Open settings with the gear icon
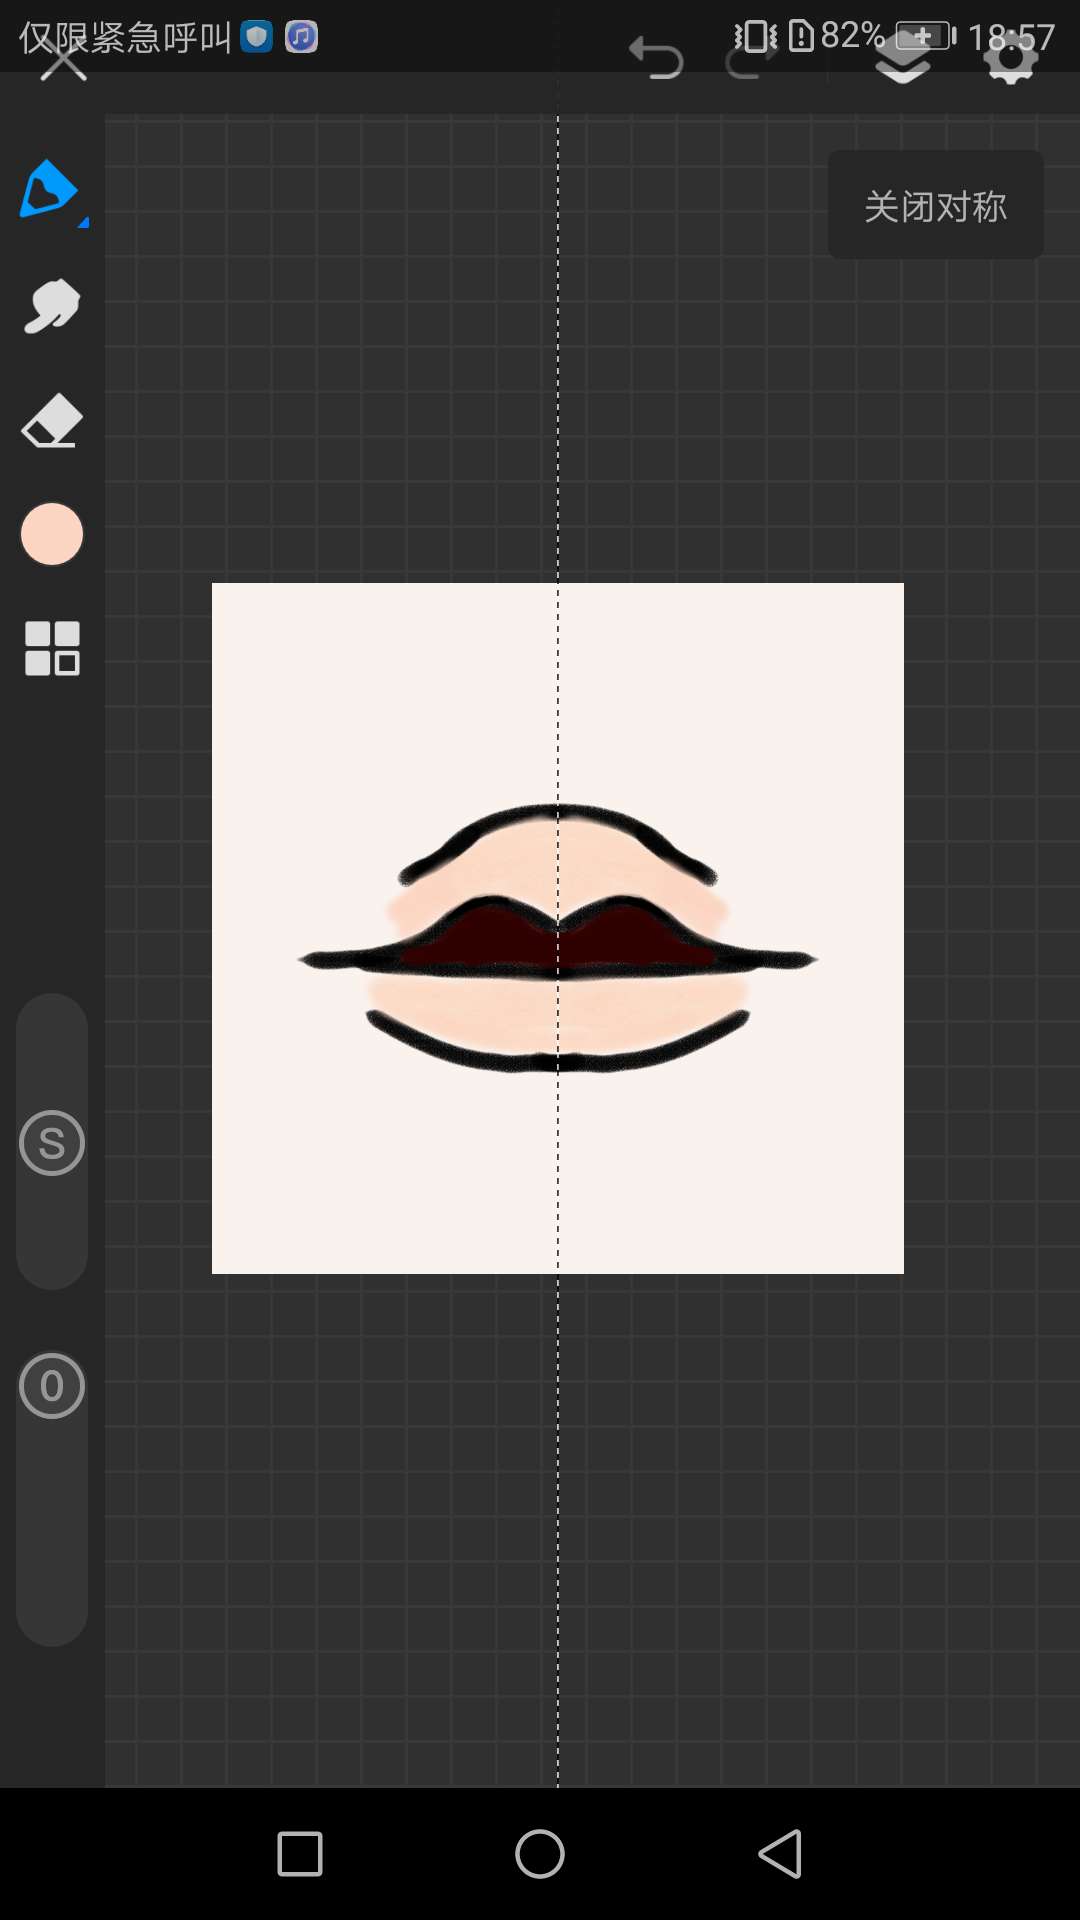The image size is (1080, 1920). [x=1011, y=60]
